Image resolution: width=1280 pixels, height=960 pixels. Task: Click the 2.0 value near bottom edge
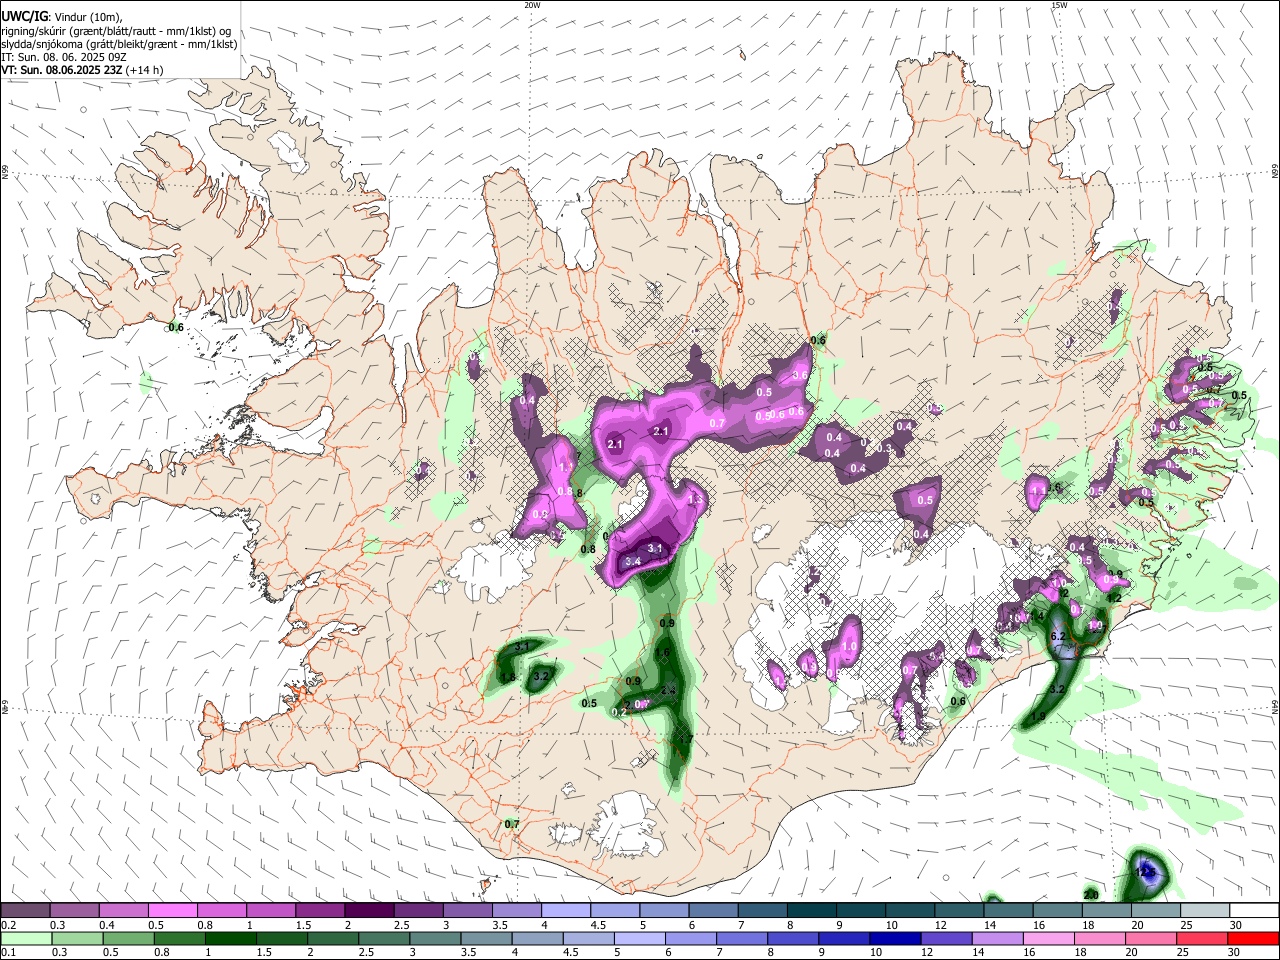tap(1091, 894)
